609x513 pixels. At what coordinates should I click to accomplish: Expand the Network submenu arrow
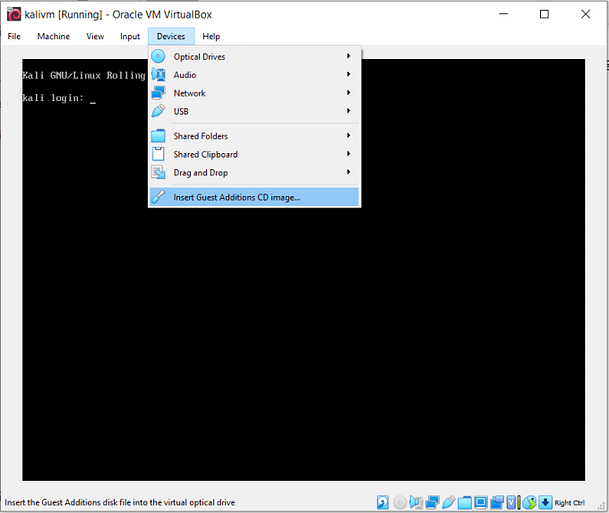pyautogui.click(x=348, y=92)
